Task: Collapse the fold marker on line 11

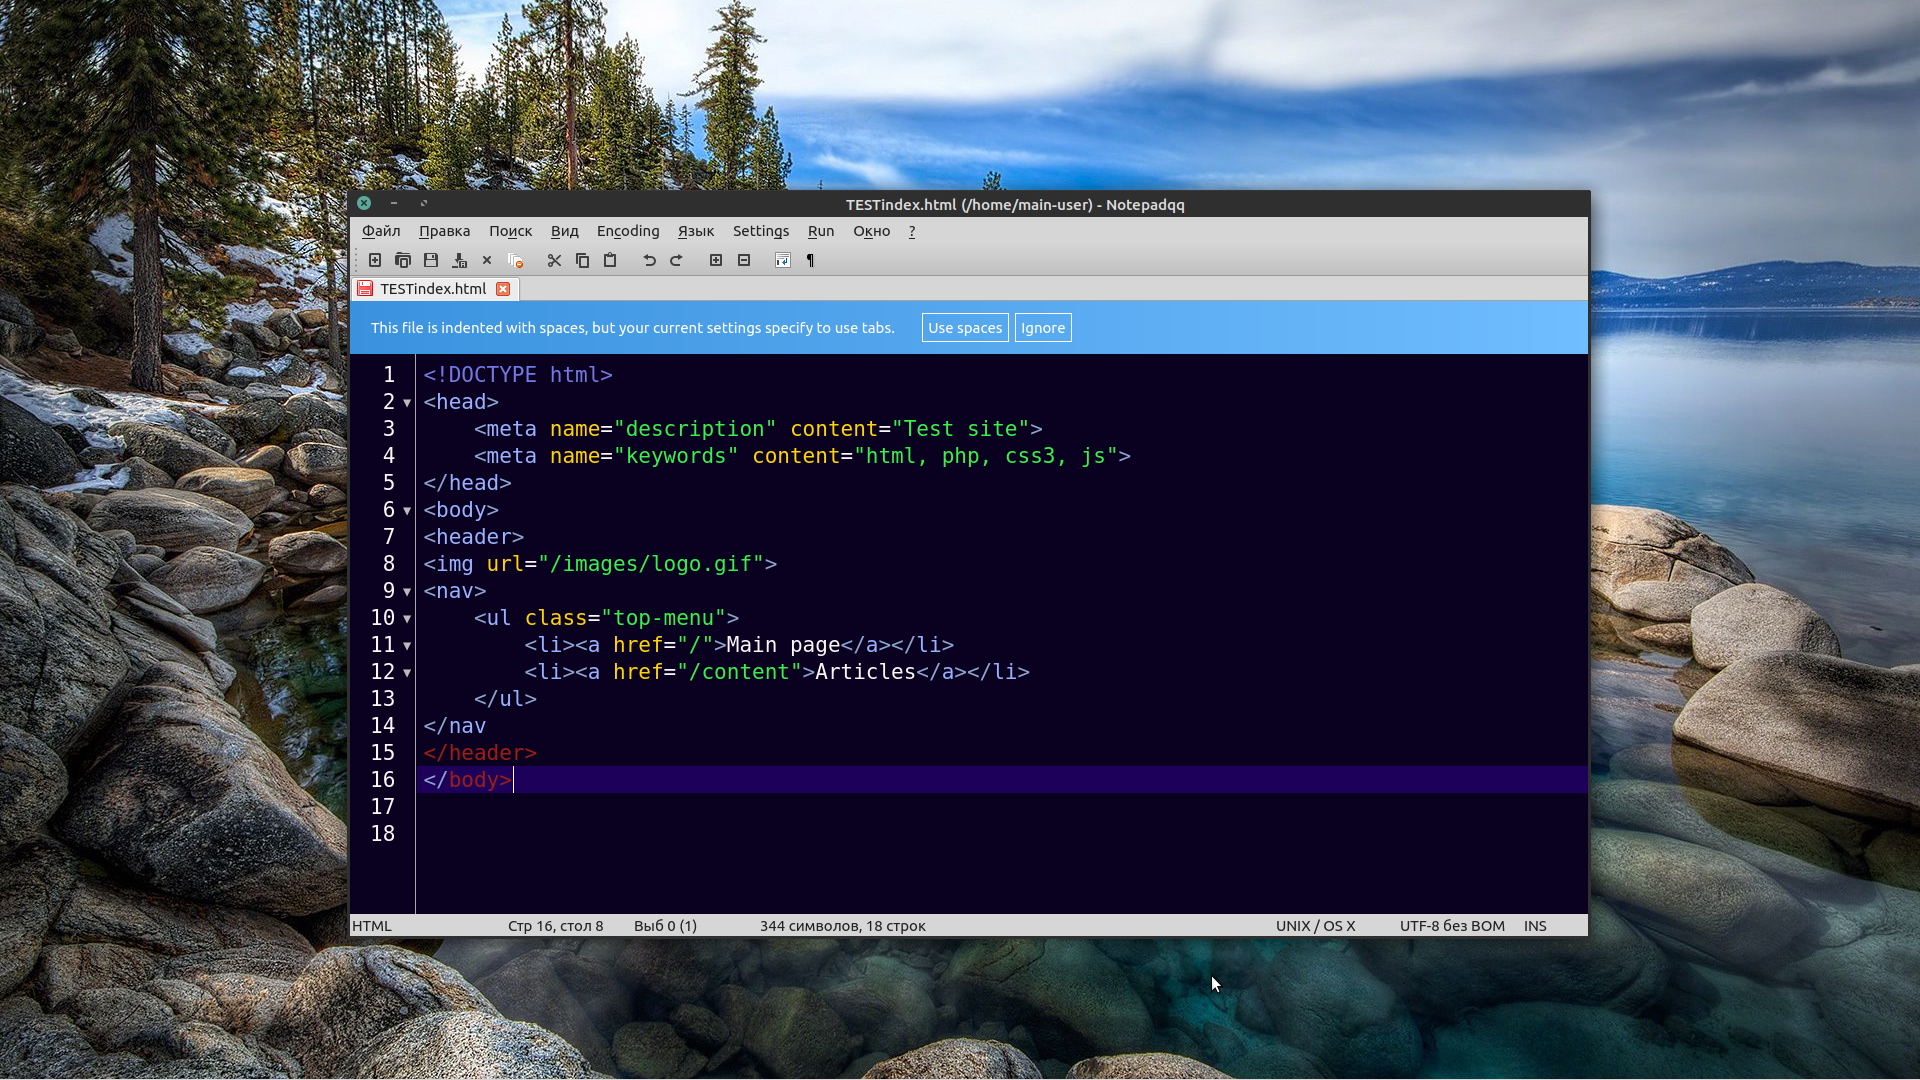Action: (x=407, y=646)
